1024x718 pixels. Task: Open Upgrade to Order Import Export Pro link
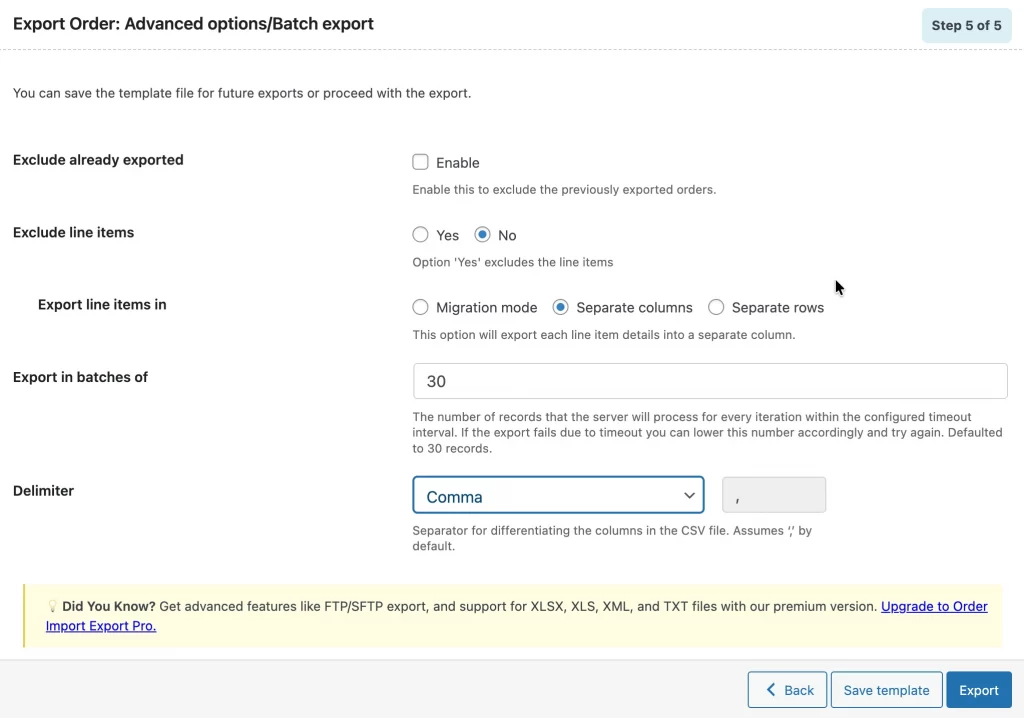click(934, 607)
